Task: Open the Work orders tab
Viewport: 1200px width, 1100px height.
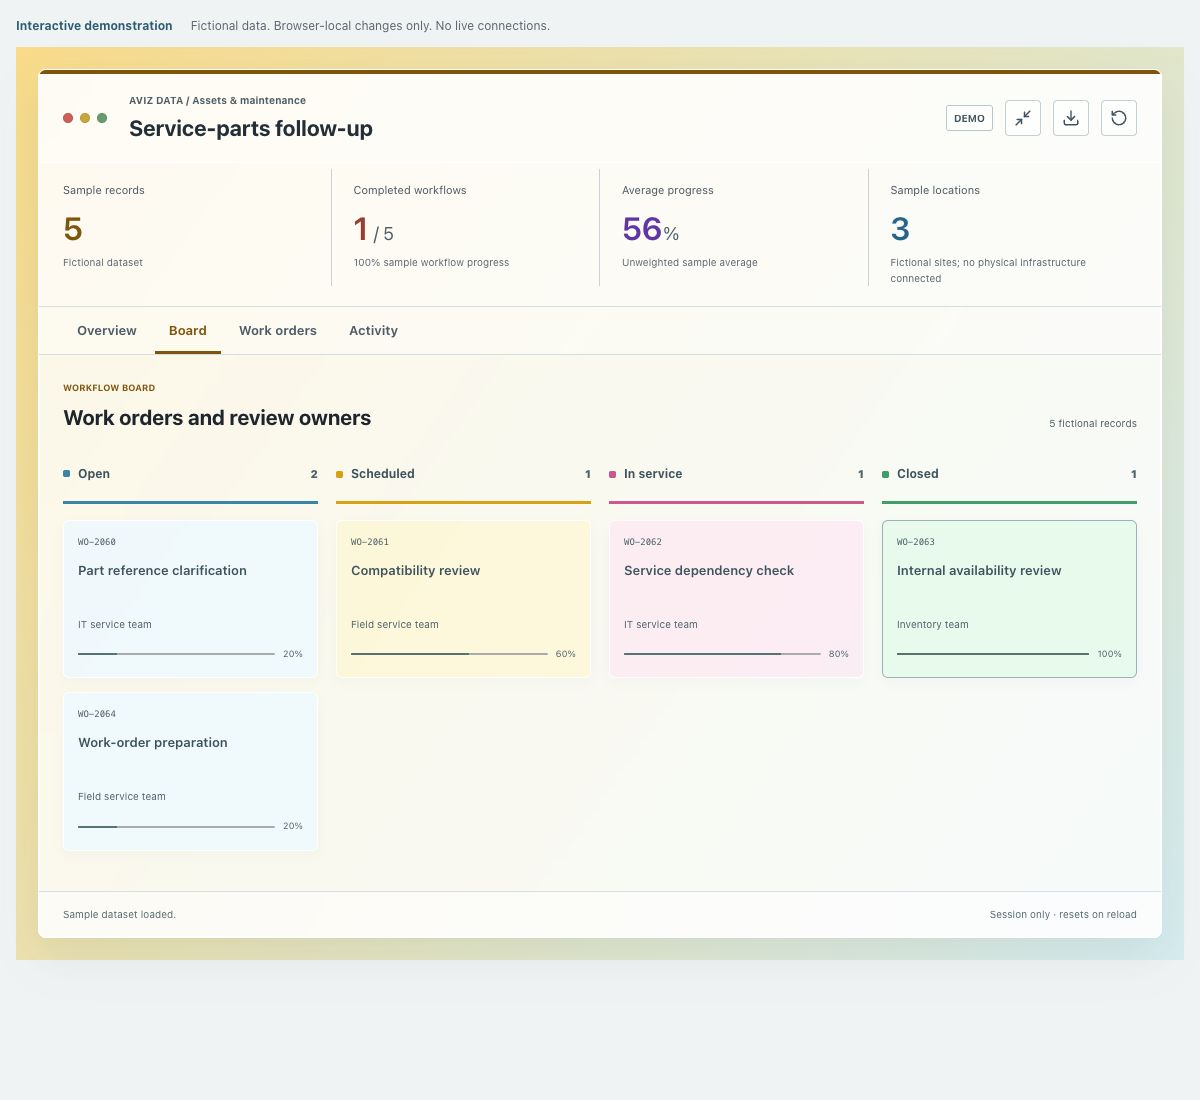Action: [x=278, y=331]
